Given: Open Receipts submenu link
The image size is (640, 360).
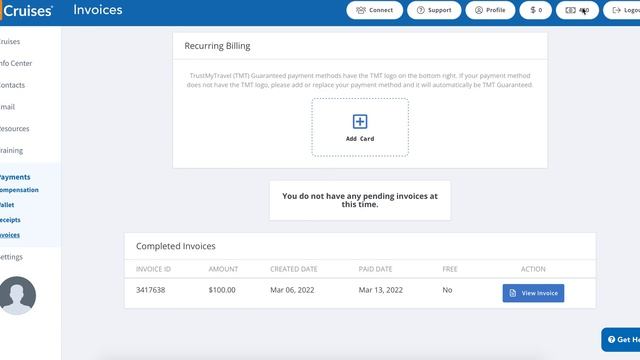Looking at the screenshot, I should [10, 220].
